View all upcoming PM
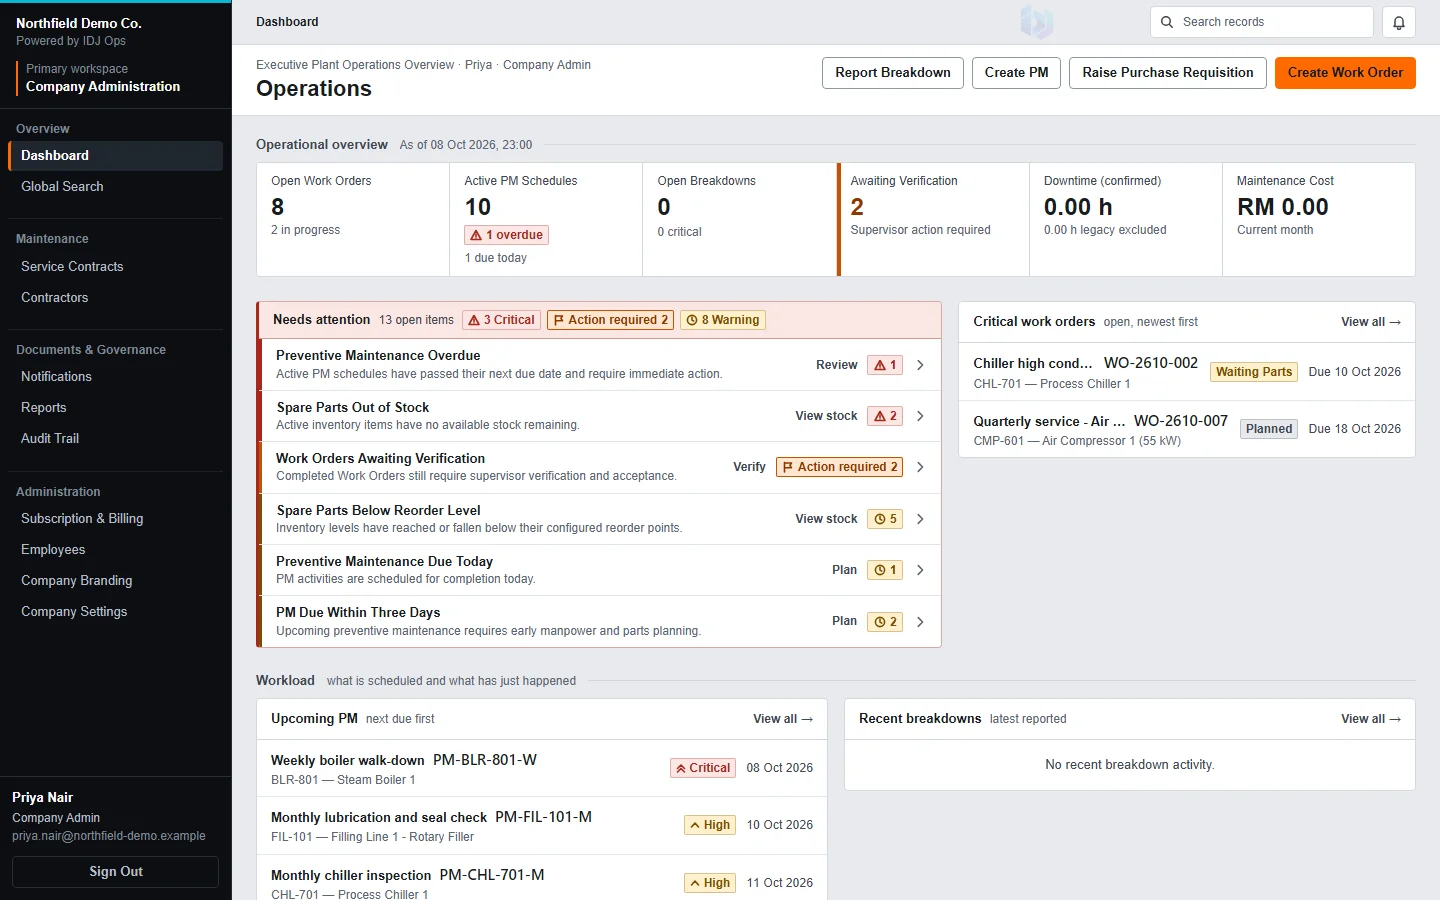The height and width of the screenshot is (900, 1440). (x=783, y=719)
